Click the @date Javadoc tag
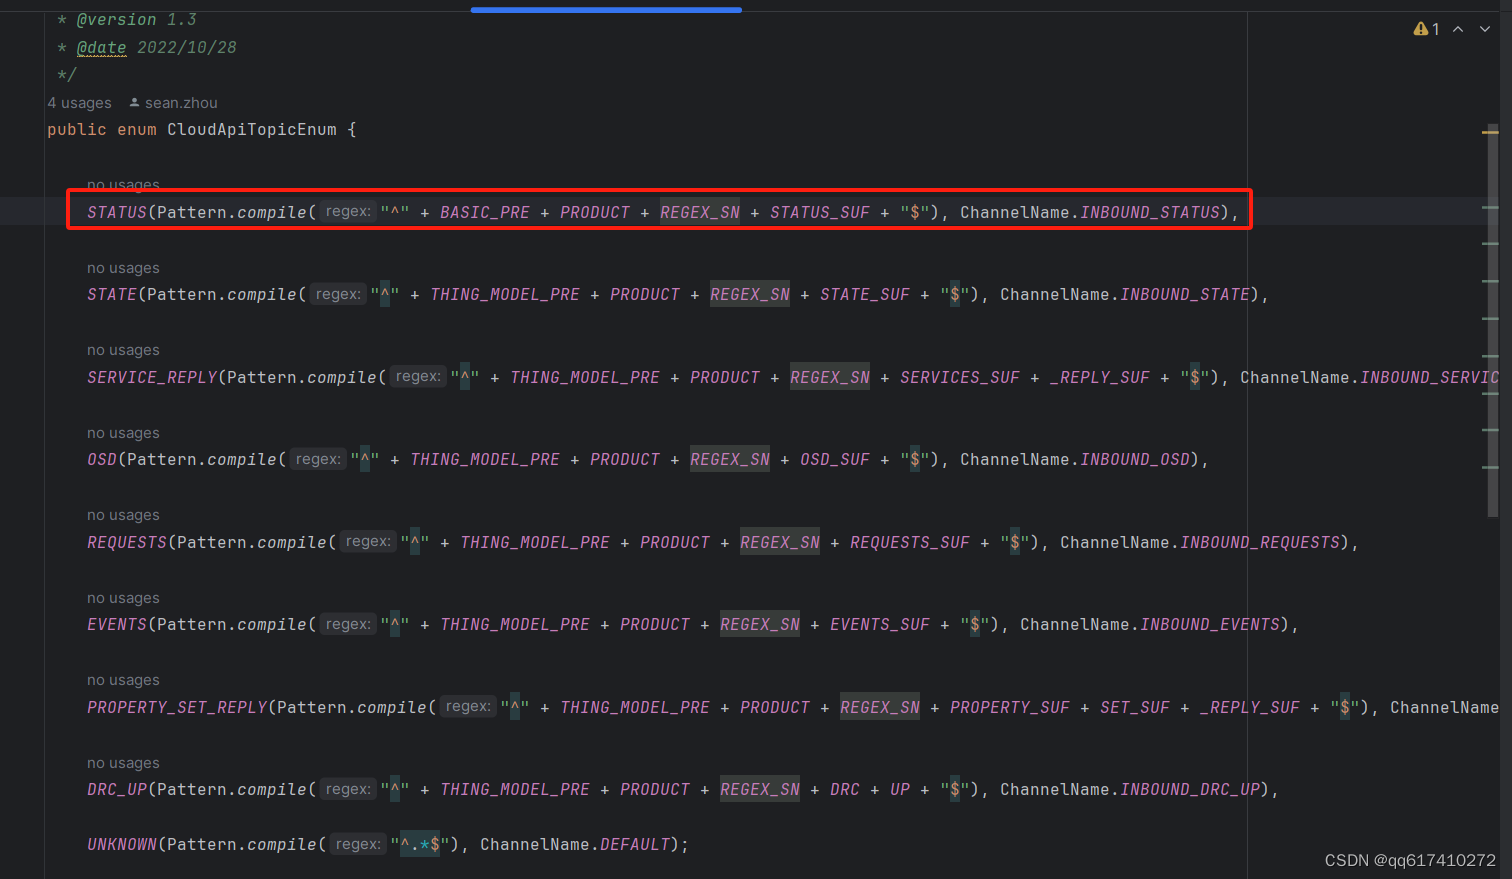The width and height of the screenshot is (1512, 879). point(102,48)
